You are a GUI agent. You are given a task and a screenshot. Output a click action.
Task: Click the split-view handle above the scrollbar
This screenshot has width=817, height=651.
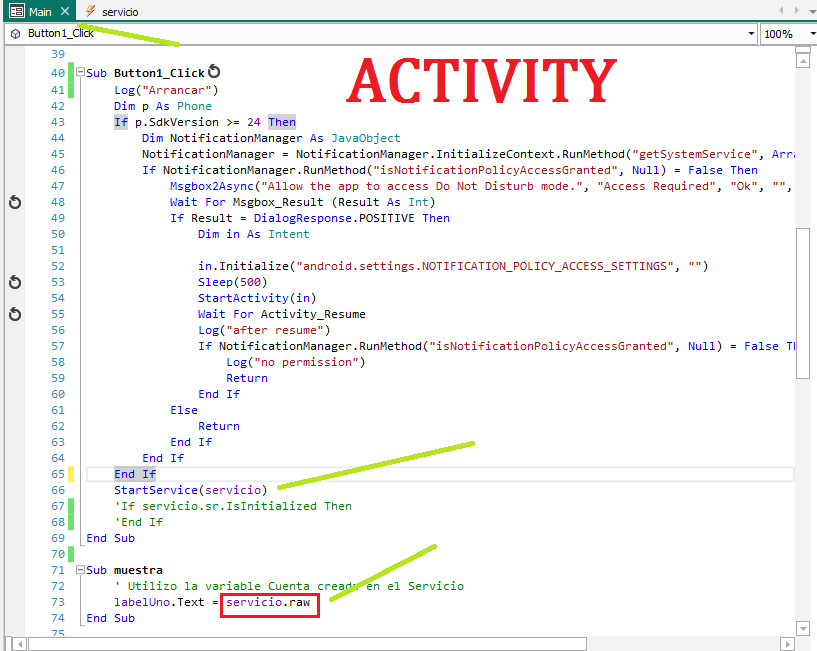coord(803,50)
